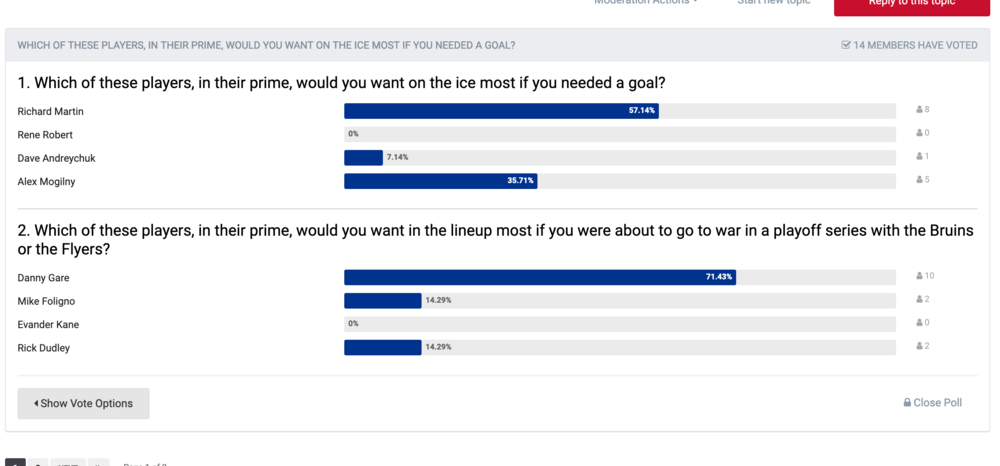1000x466 pixels.
Task: Click voter icon for Mike Foligno's row
Action: click(920, 299)
